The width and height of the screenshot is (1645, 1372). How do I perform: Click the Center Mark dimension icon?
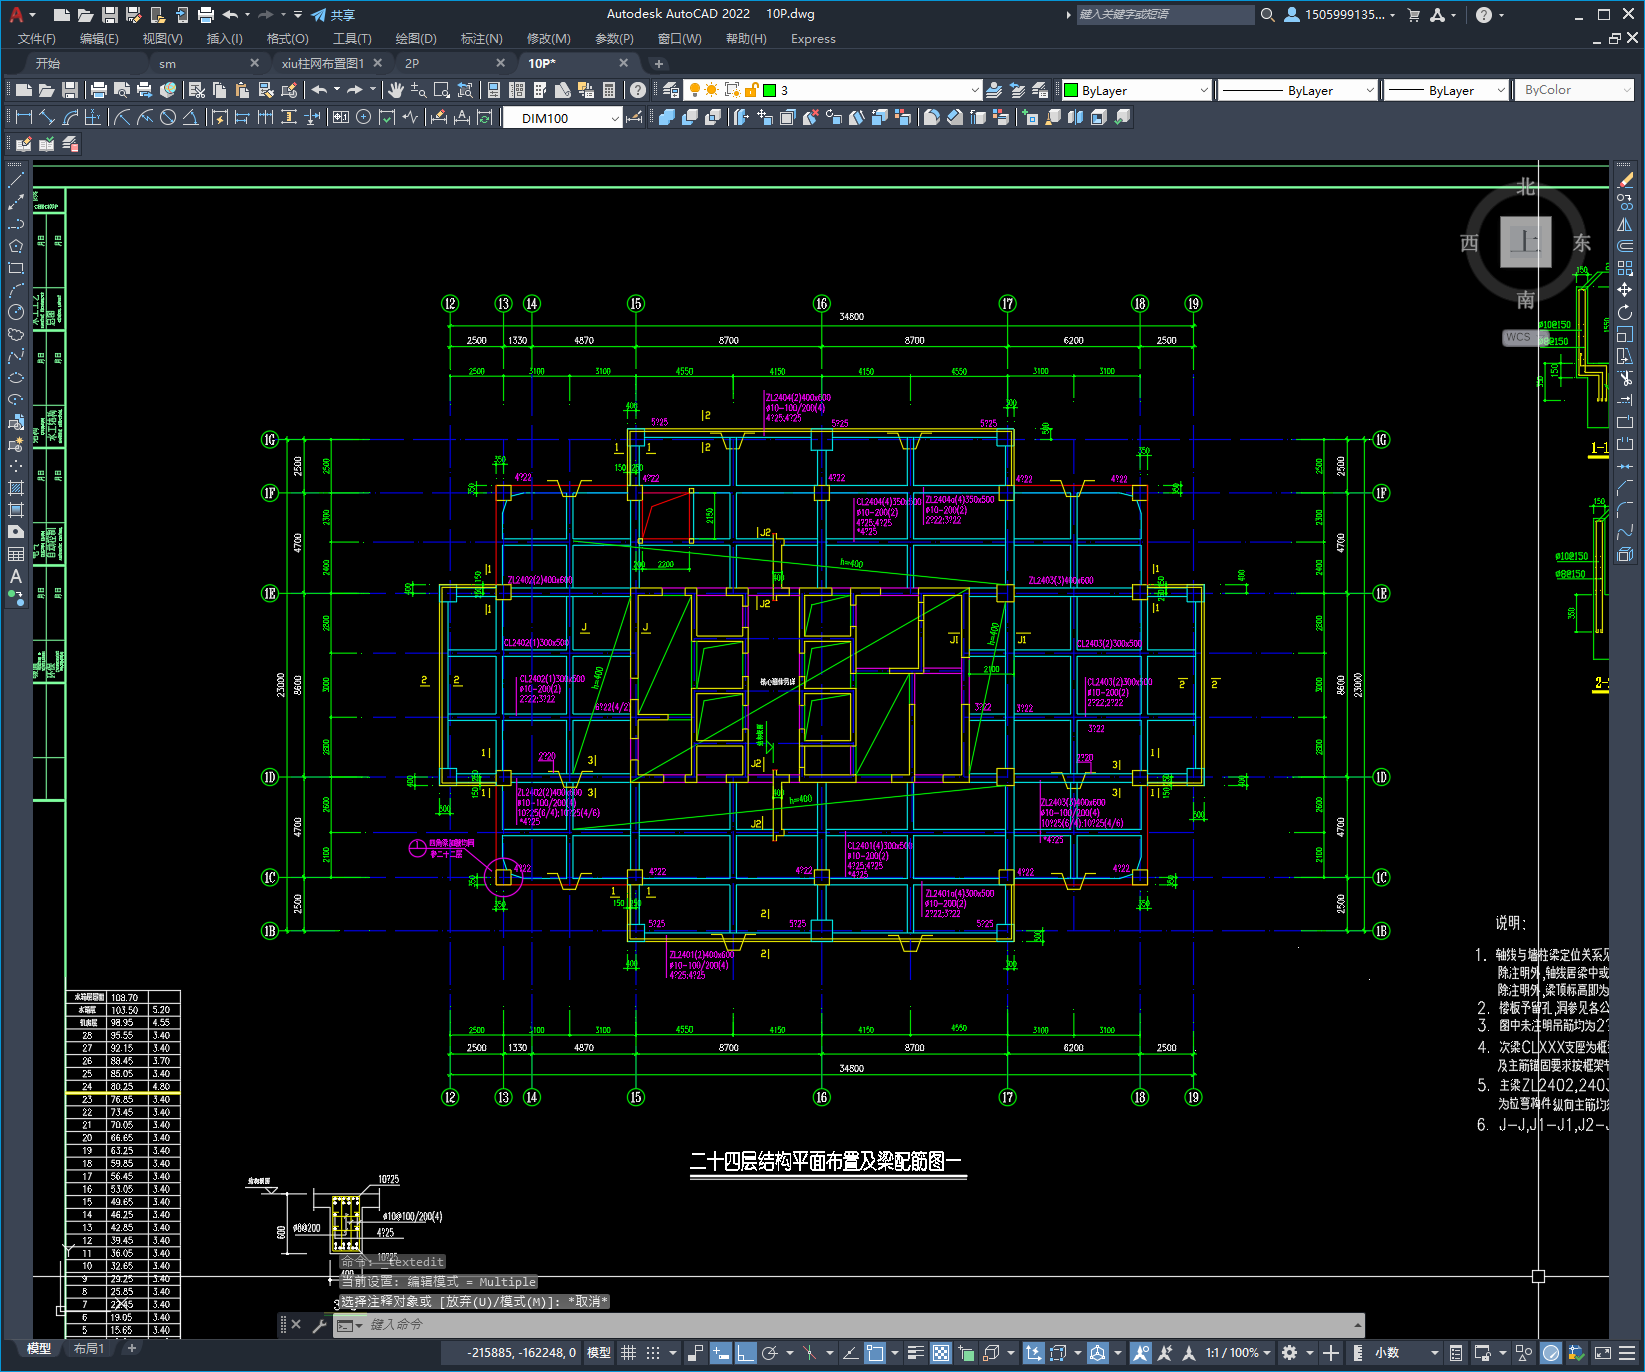pos(364,117)
